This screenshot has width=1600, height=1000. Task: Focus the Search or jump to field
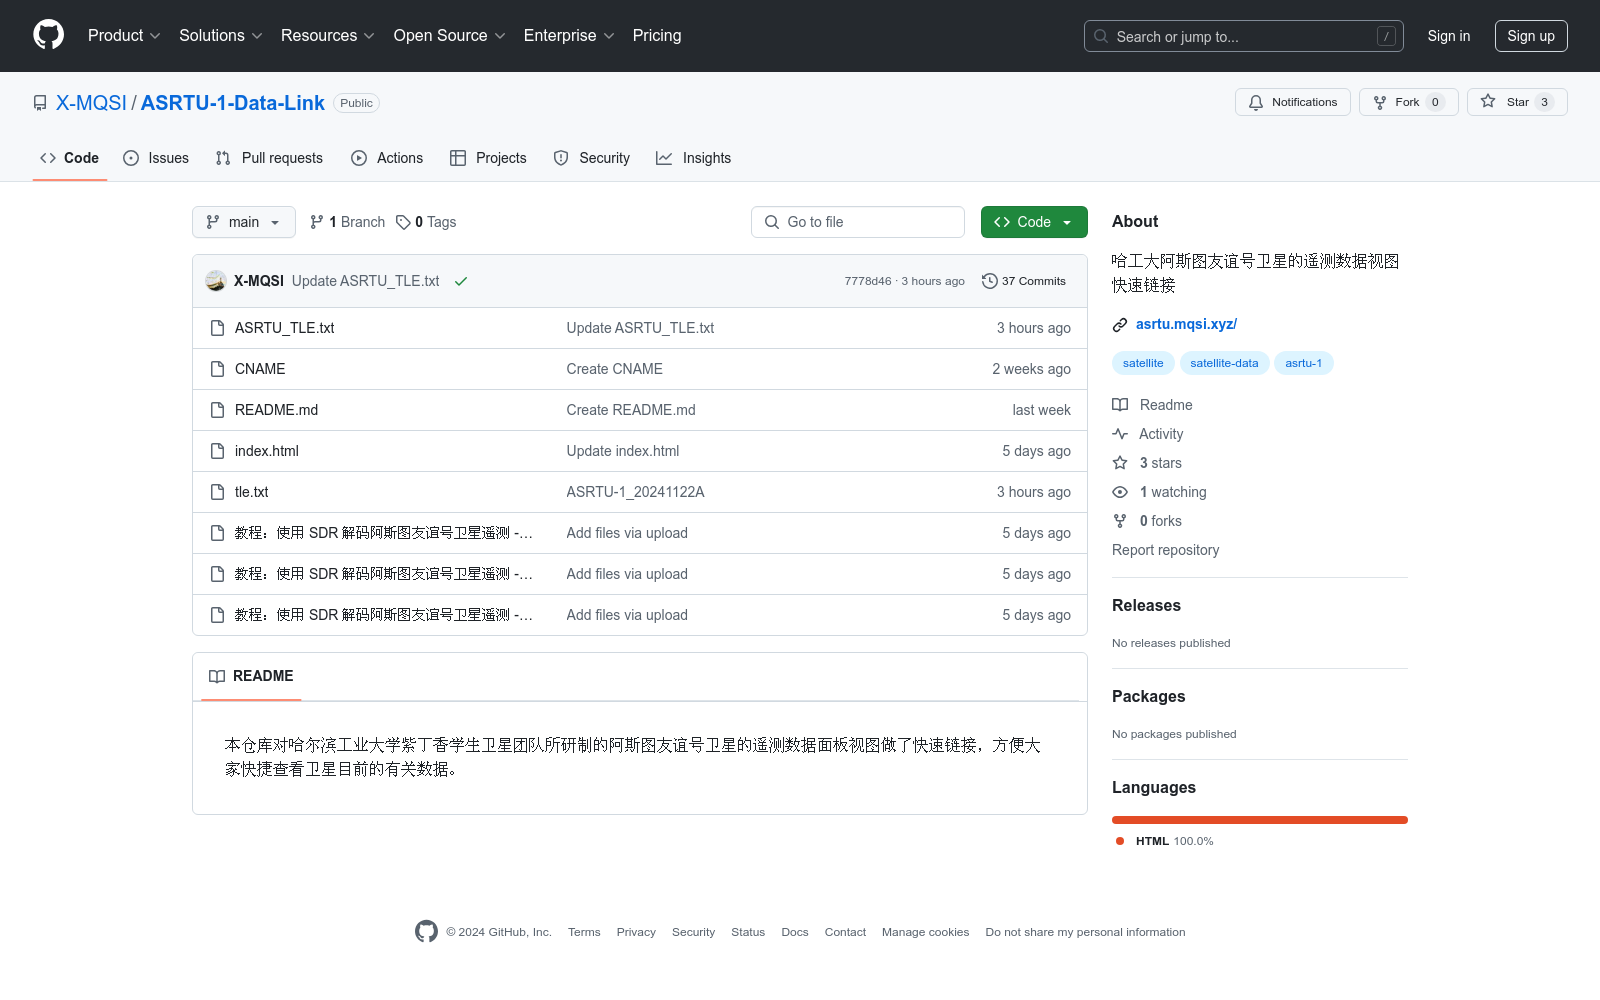point(1243,36)
